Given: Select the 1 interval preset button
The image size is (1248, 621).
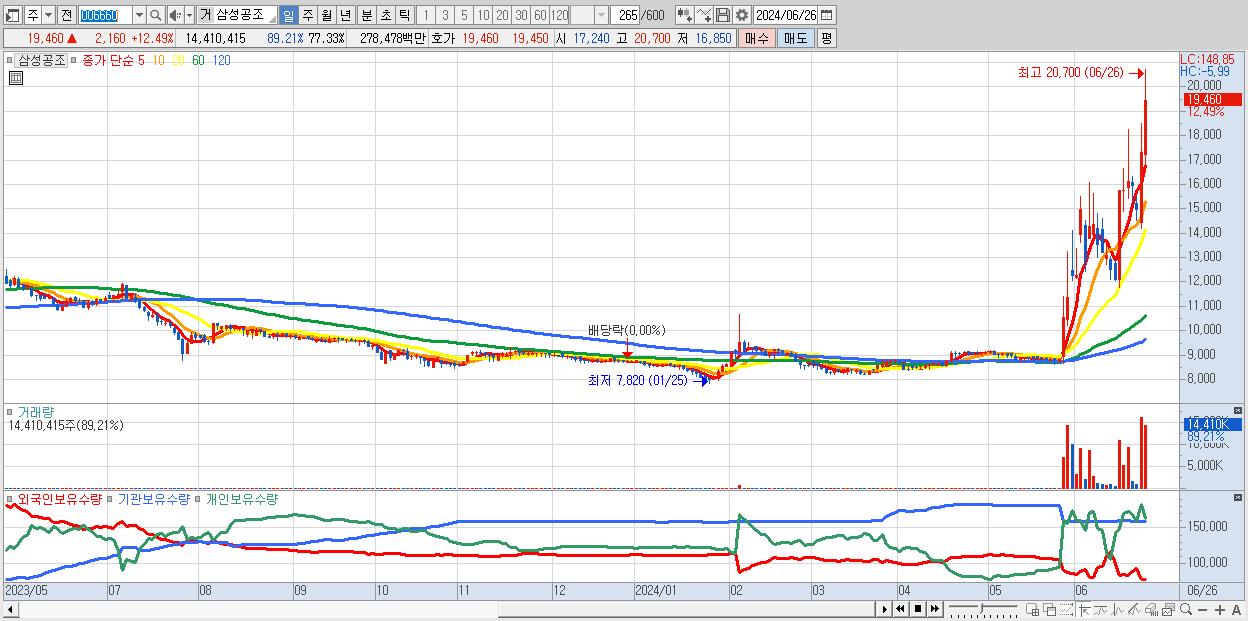Looking at the screenshot, I should (426, 15).
